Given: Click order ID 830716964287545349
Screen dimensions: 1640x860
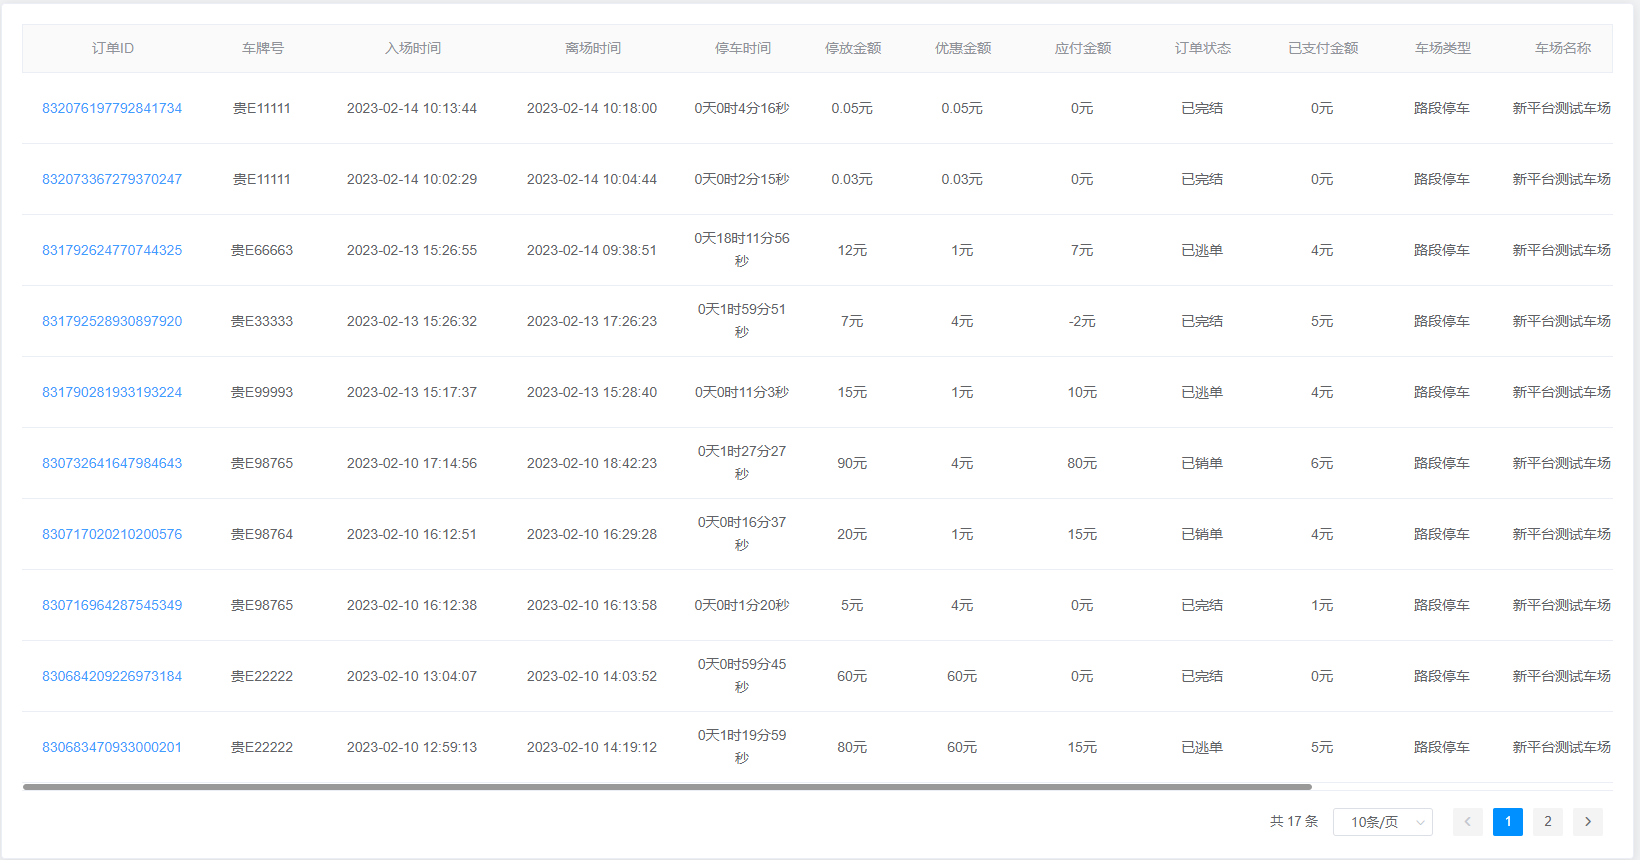Looking at the screenshot, I should [x=112, y=605].
